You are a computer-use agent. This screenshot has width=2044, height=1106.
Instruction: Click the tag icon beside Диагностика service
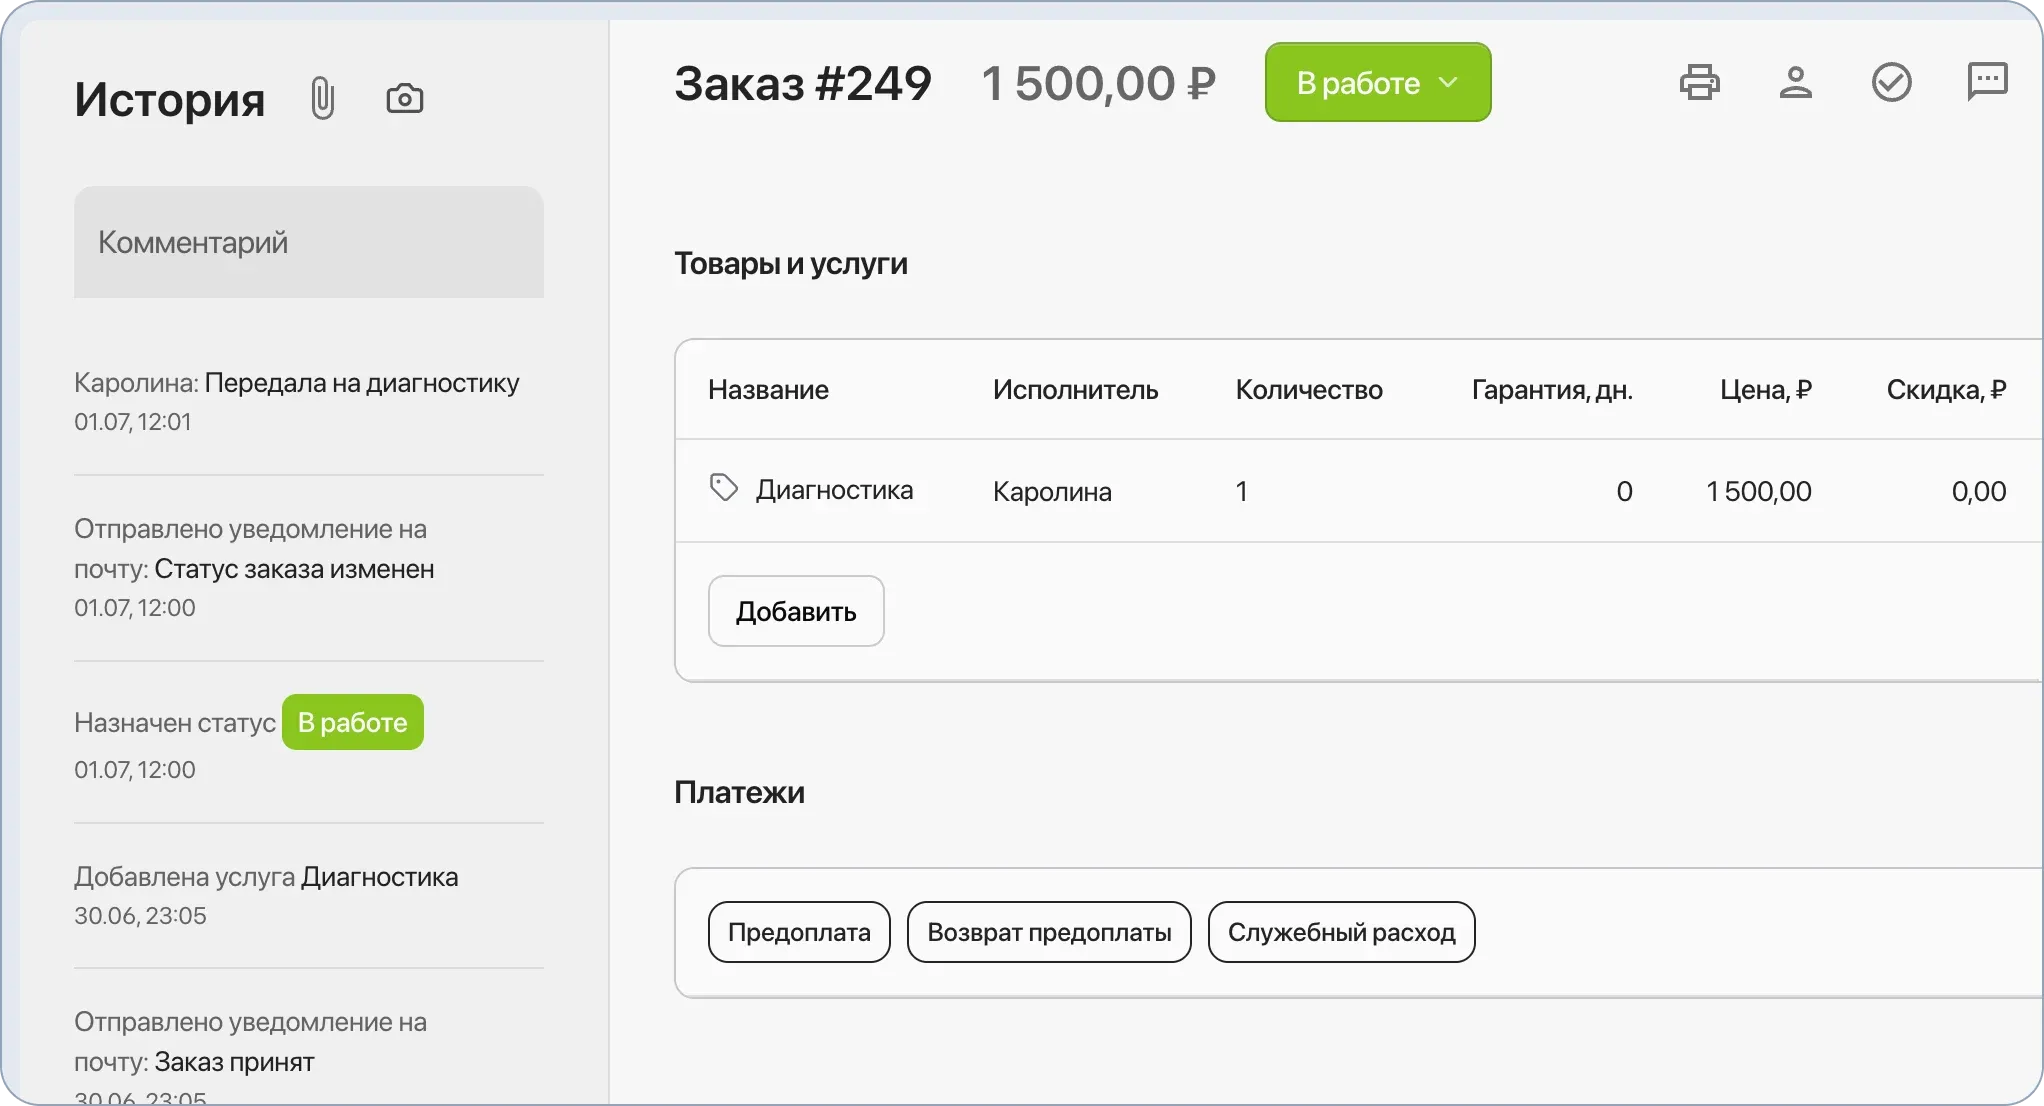tap(722, 488)
